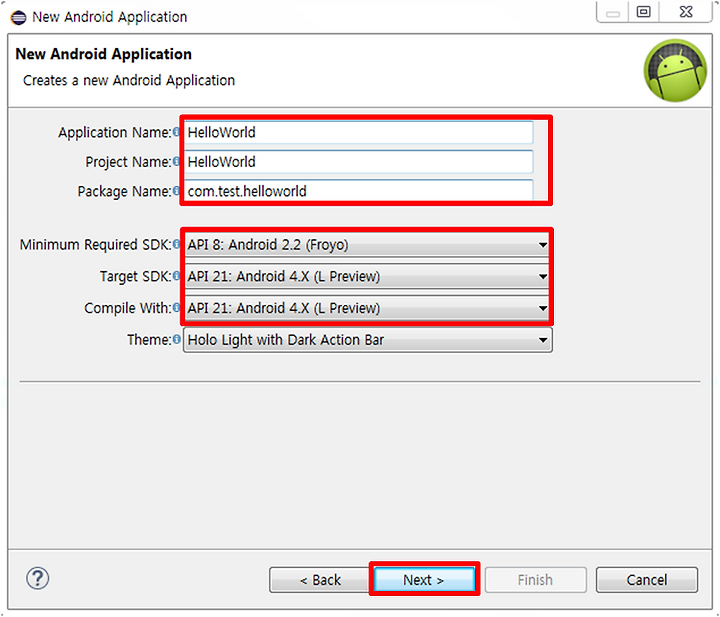Click the info icon beside Minimum Required SDK
Screen dimensions: 720x617
pyautogui.click(x=176, y=244)
